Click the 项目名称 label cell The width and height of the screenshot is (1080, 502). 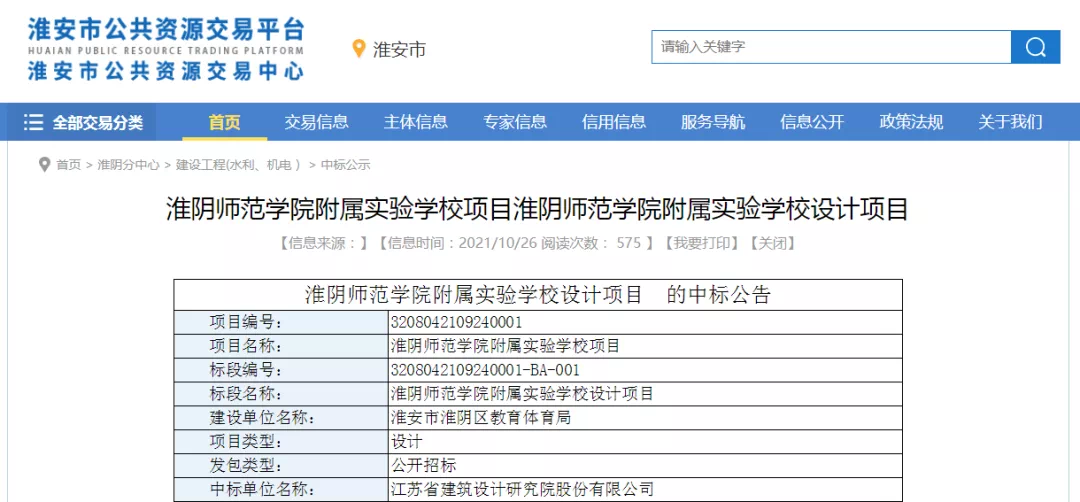[x=281, y=346]
